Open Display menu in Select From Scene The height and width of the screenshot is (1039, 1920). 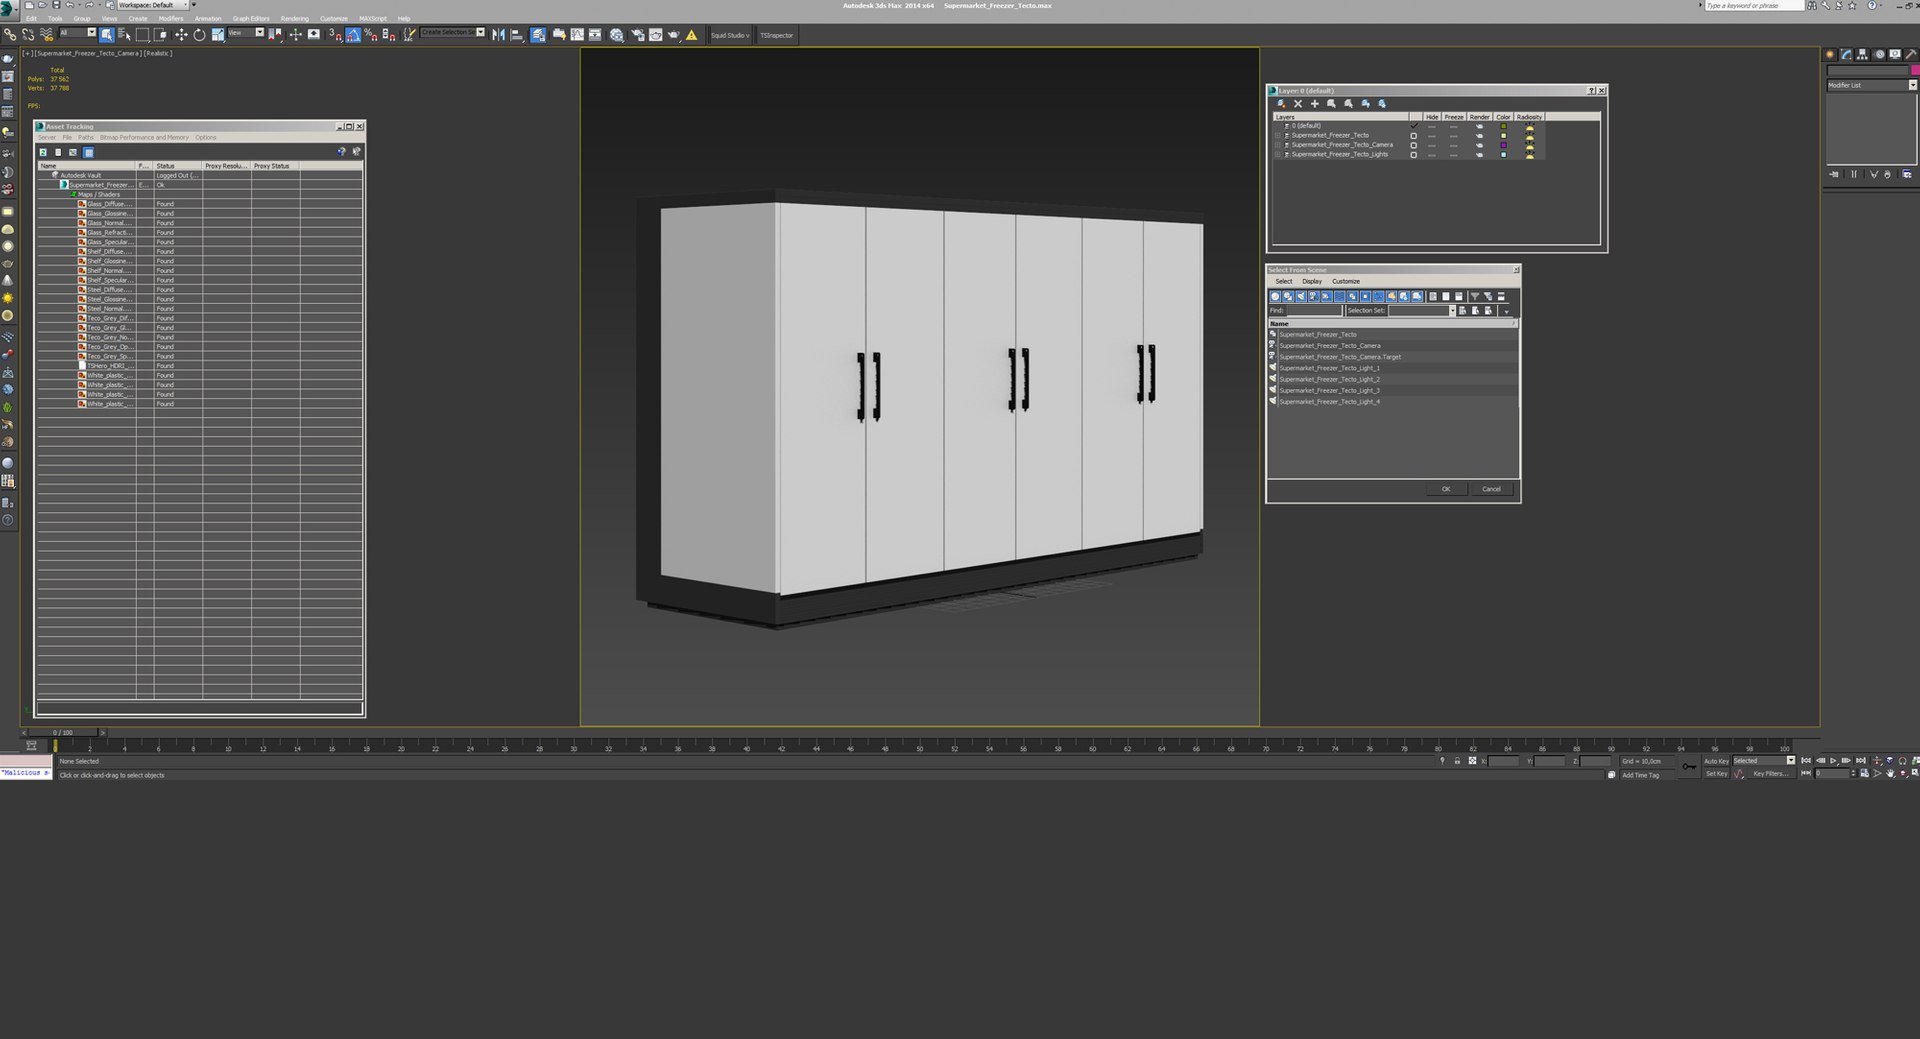tap(1312, 281)
